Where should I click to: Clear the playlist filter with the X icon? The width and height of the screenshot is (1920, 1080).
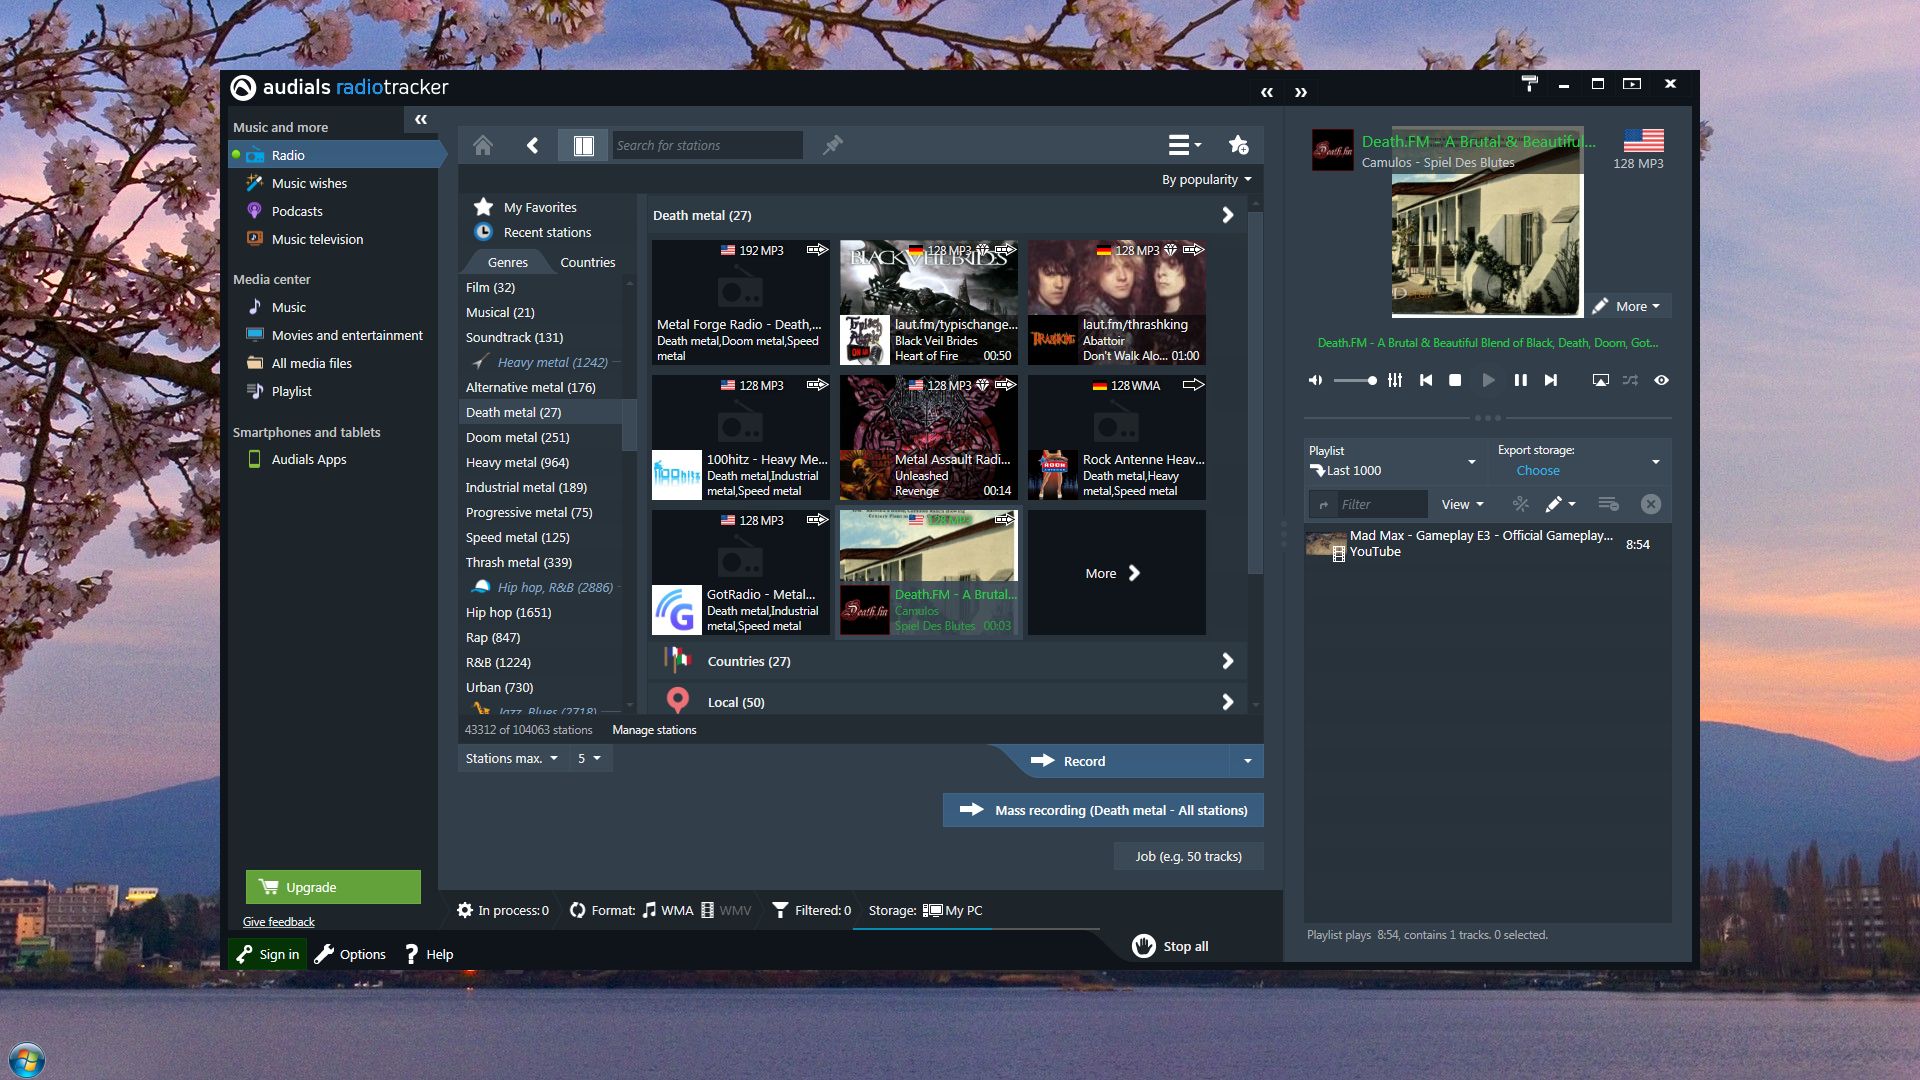(x=1651, y=504)
